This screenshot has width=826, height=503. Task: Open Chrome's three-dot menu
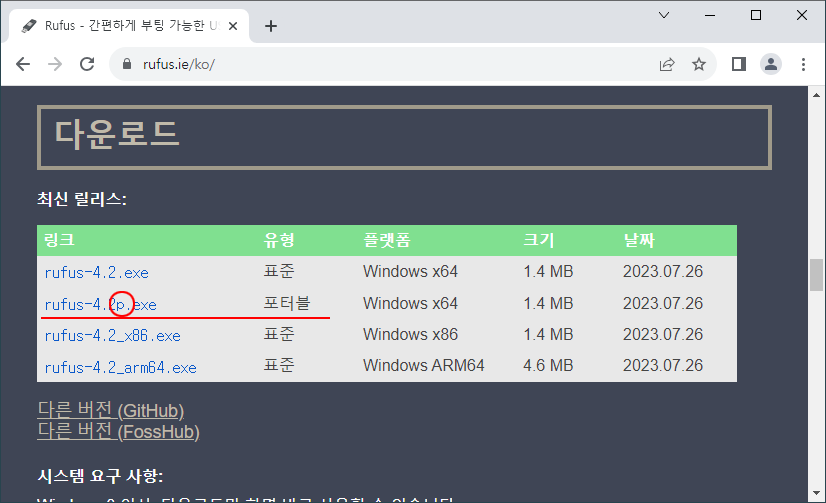pos(803,64)
